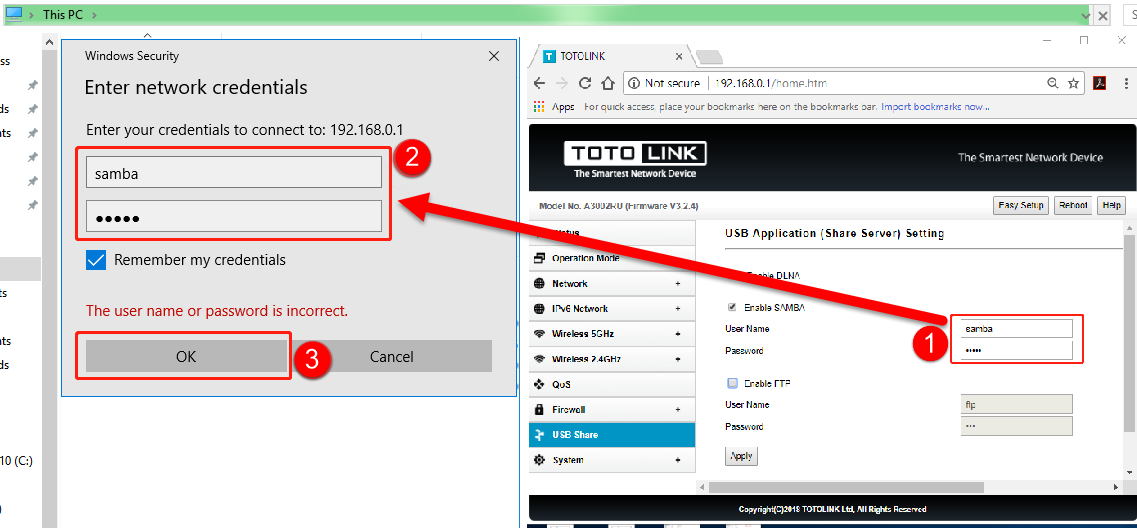Stop loading in Explorer address bar
This screenshot has height=528, width=1137.
pos(1102,15)
